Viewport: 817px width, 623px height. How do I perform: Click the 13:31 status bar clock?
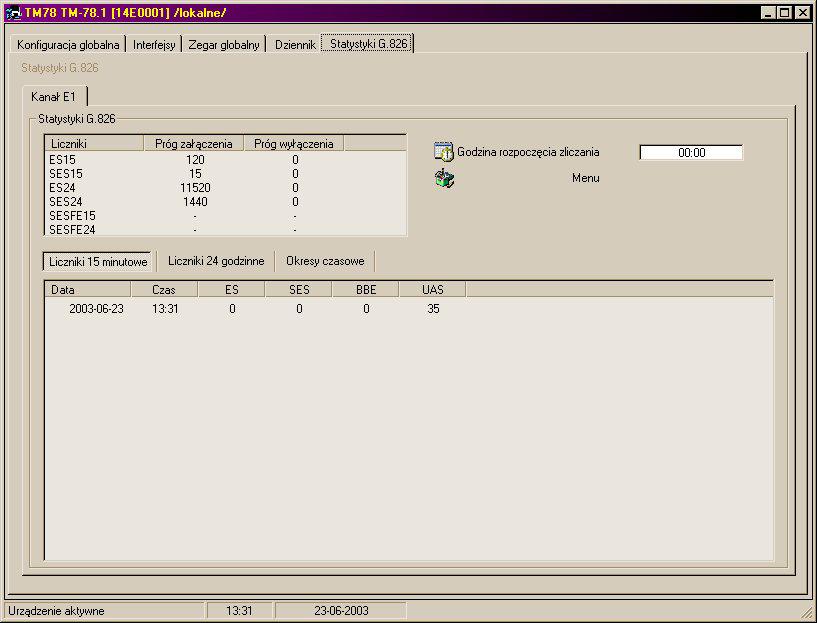[x=239, y=610]
